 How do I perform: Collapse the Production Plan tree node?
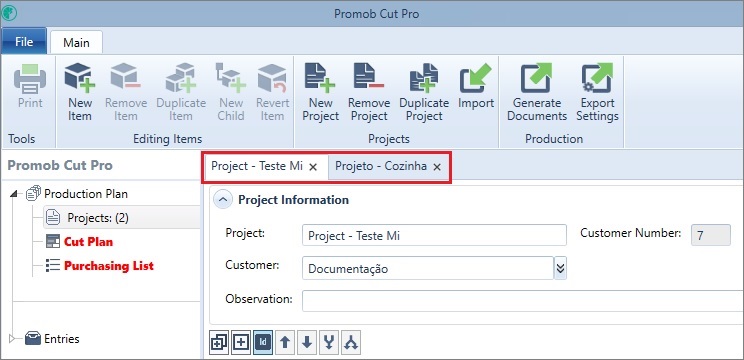point(14,194)
